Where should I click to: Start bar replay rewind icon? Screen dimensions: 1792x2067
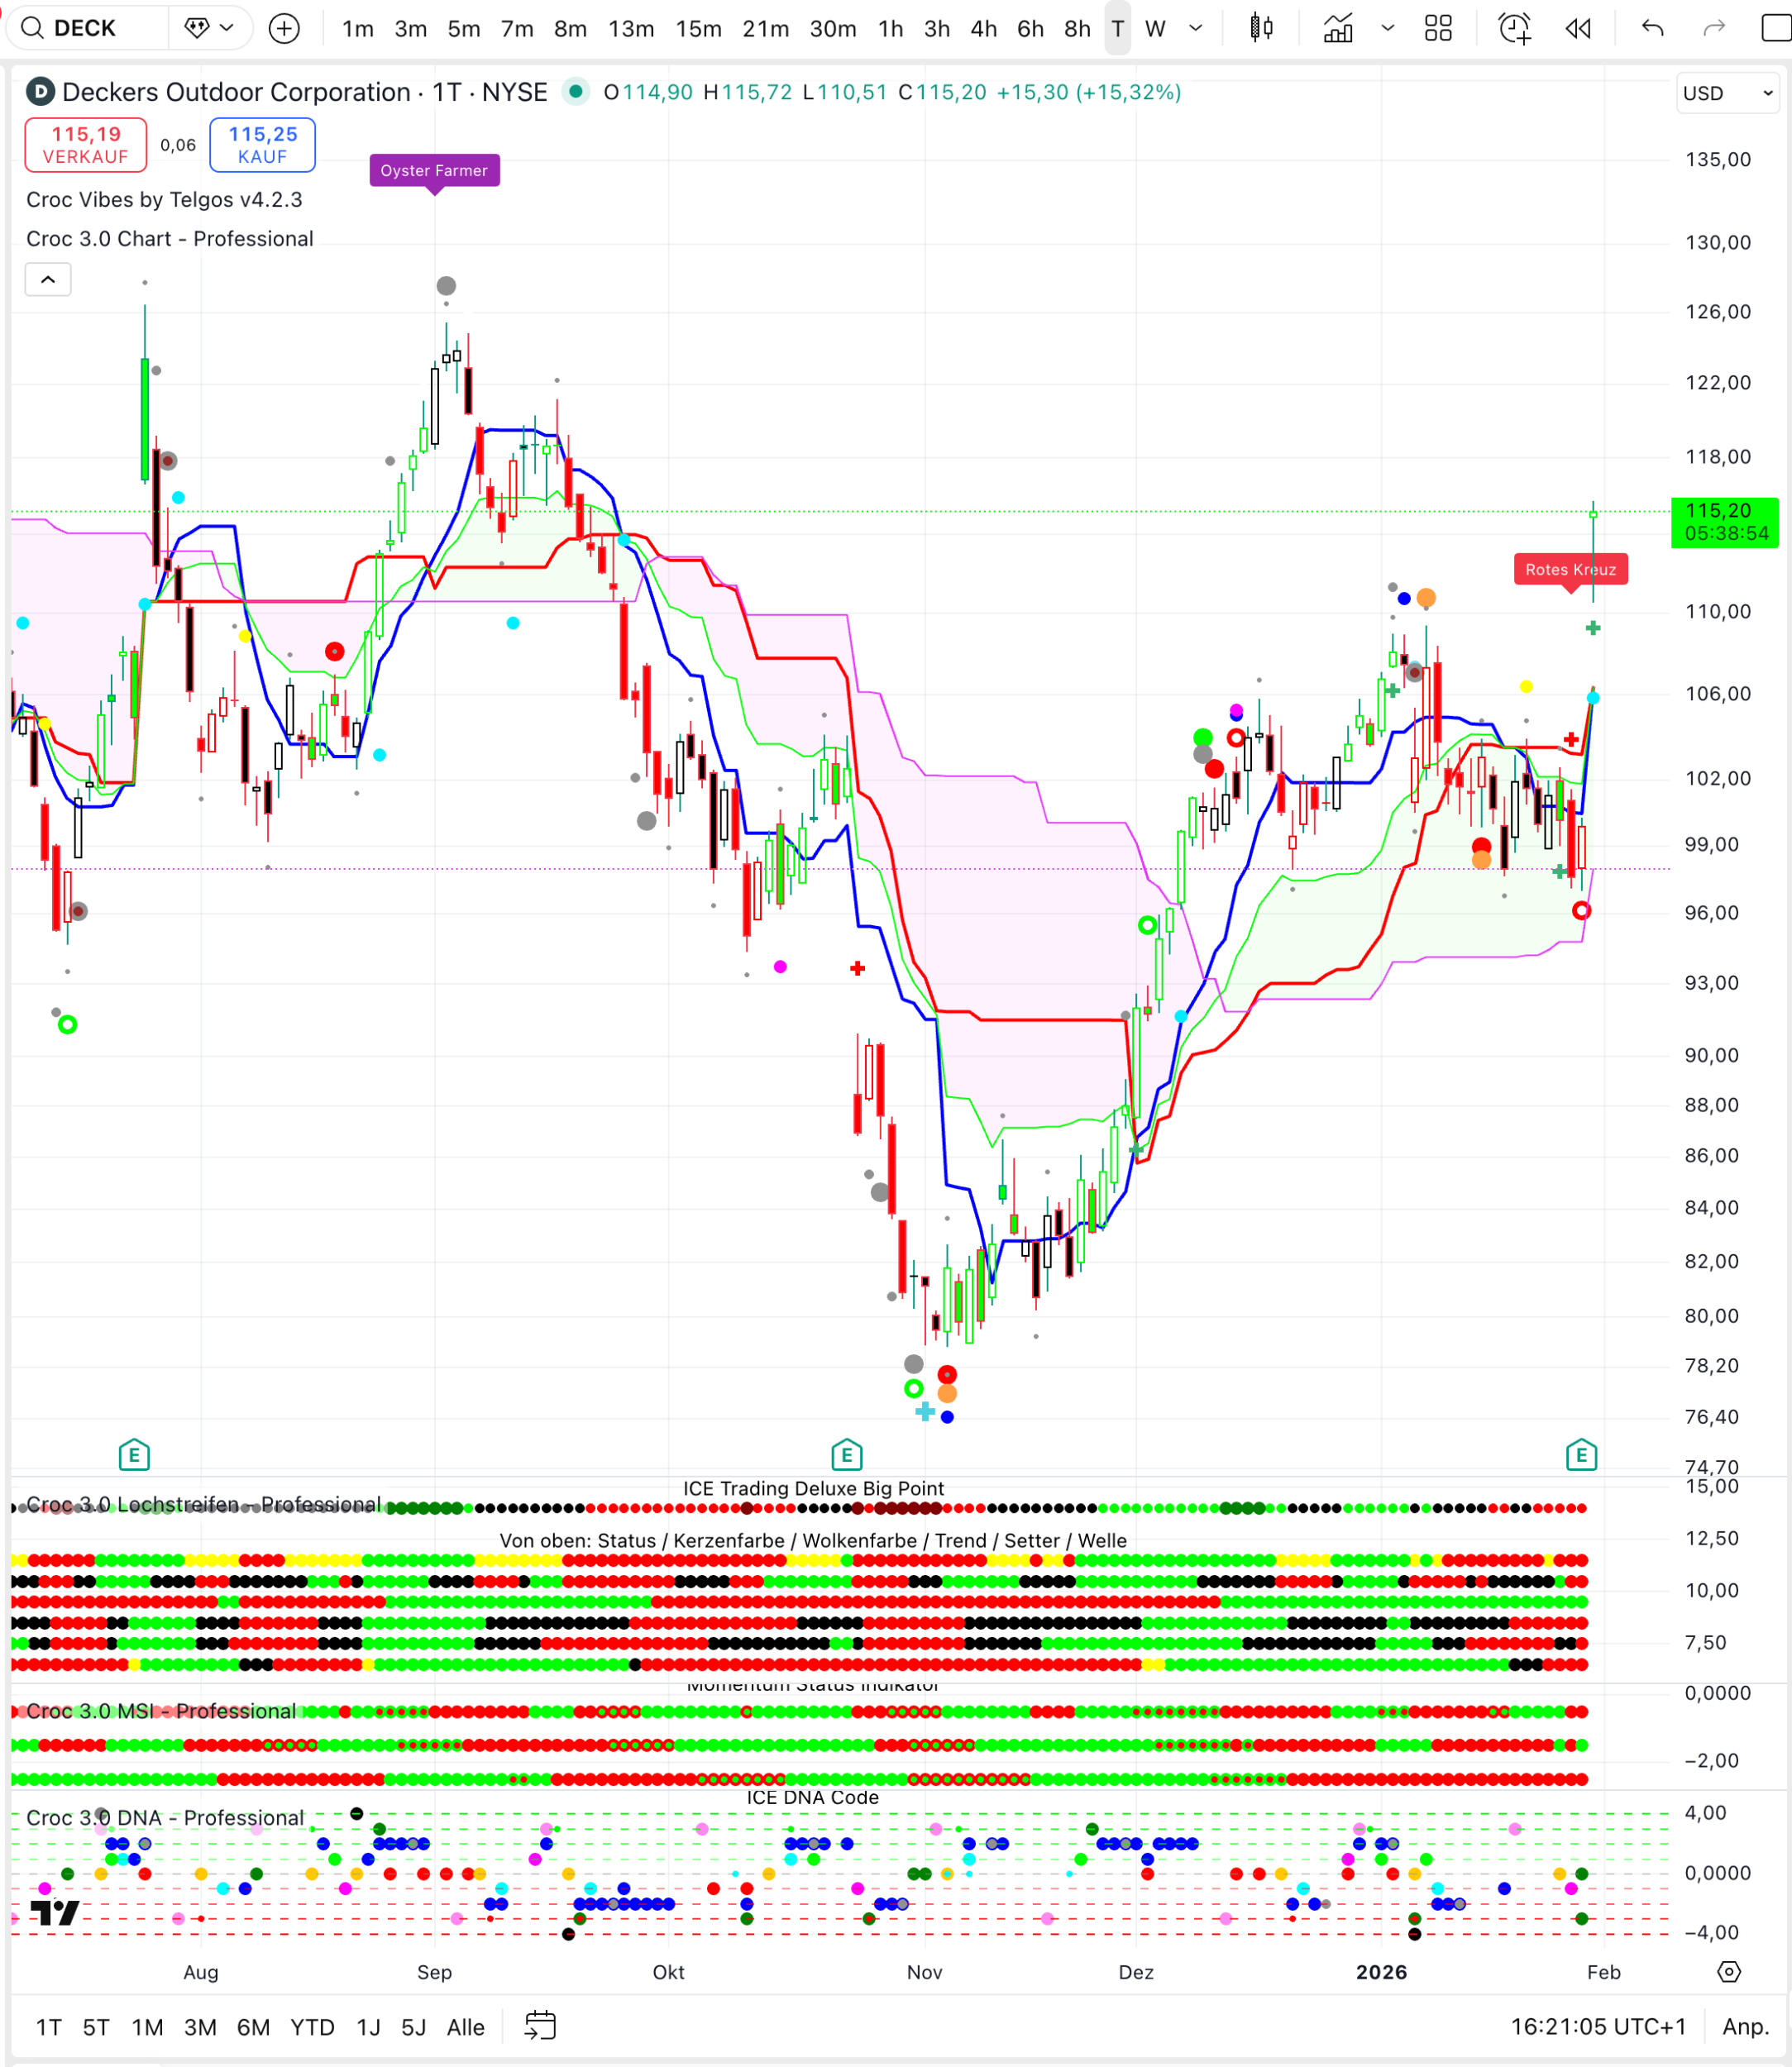(x=1578, y=28)
